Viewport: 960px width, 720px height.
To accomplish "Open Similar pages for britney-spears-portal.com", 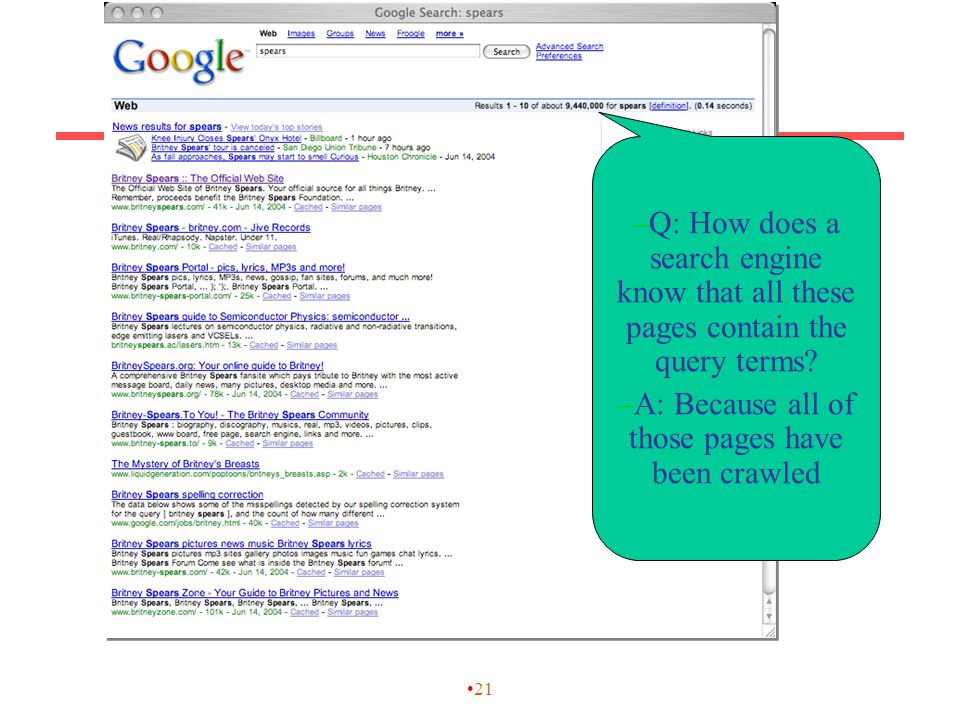I will (x=324, y=296).
